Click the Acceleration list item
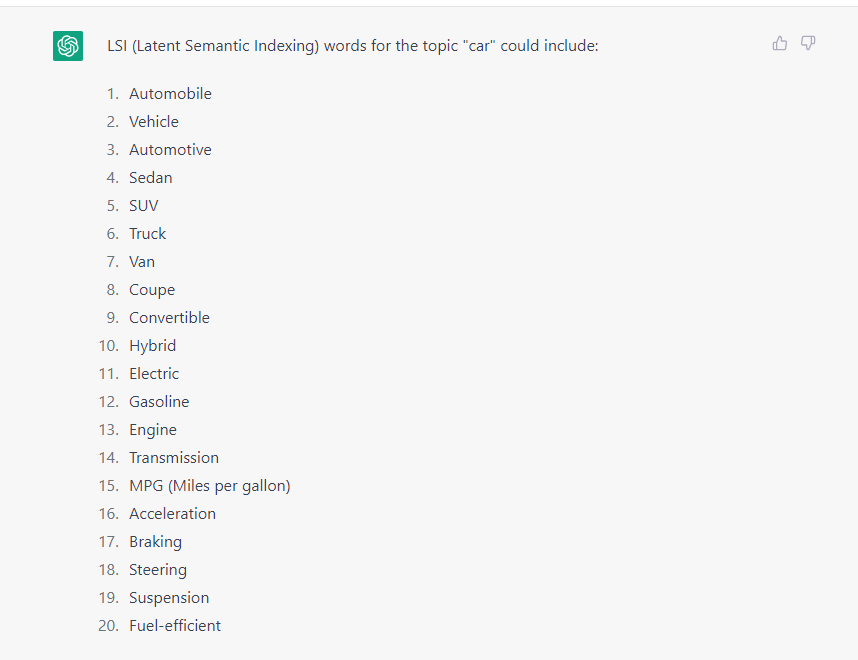This screenshot has width=858, height=660. pos(172,514)
